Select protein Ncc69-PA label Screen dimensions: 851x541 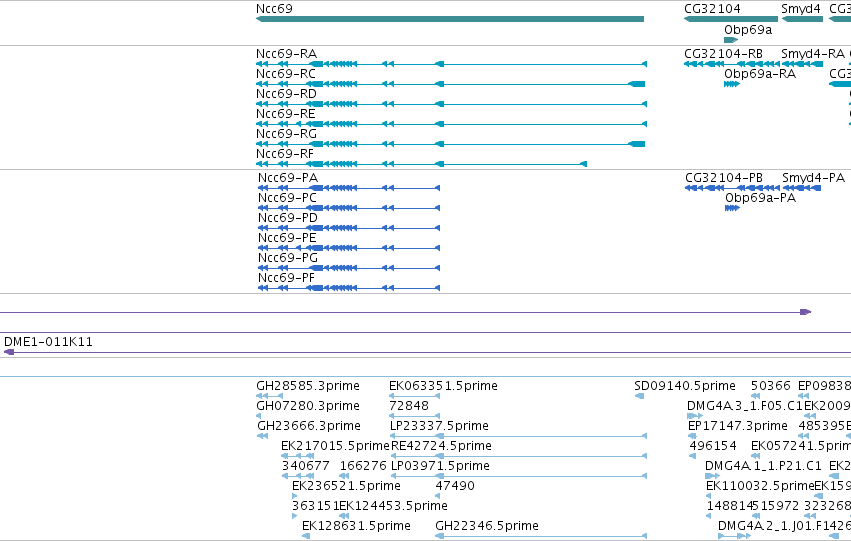288,178
